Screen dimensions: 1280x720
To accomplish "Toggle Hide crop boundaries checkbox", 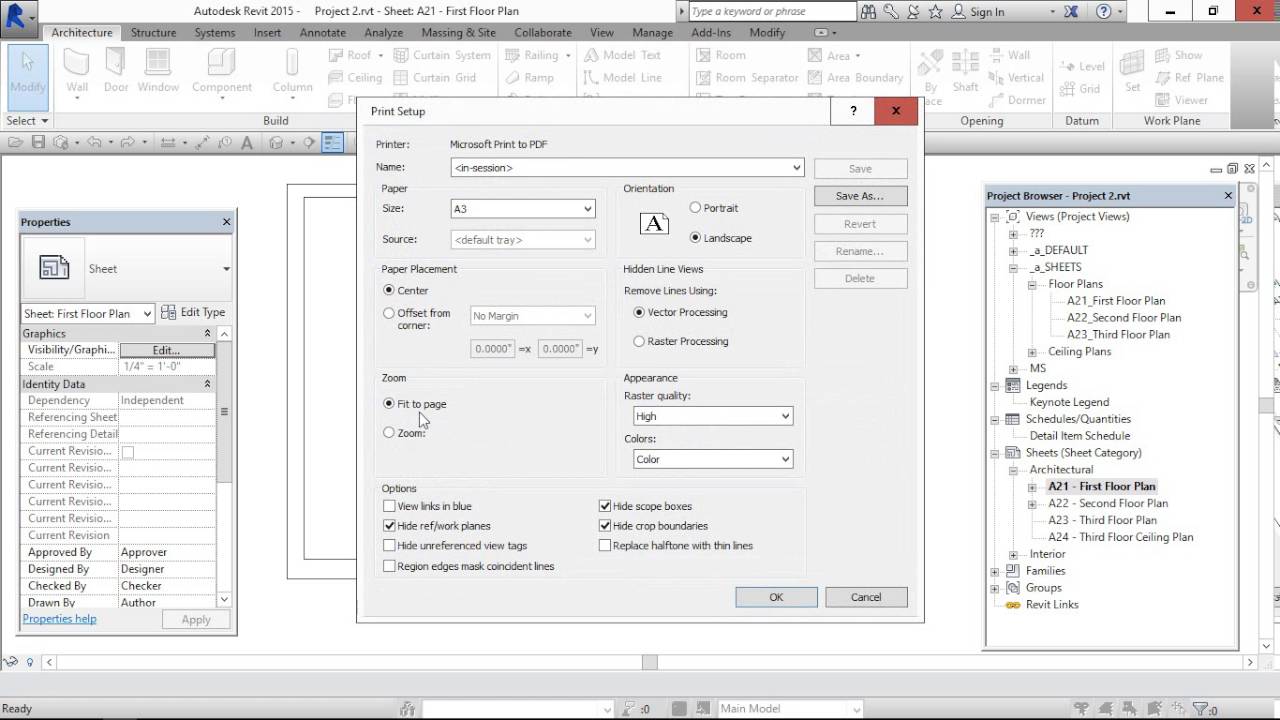I will (x=605, y=525).
